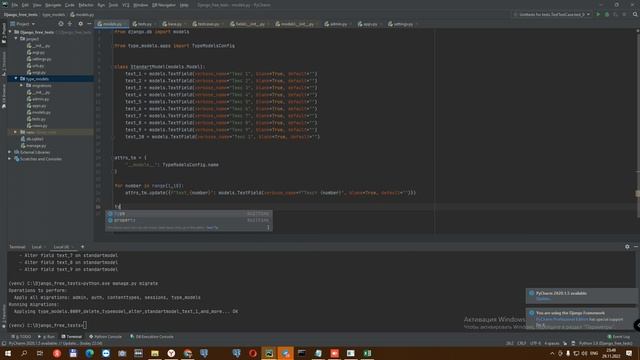Open the Refactor menu
This screenshot has height=360, width=640.
tap(86, 5)
